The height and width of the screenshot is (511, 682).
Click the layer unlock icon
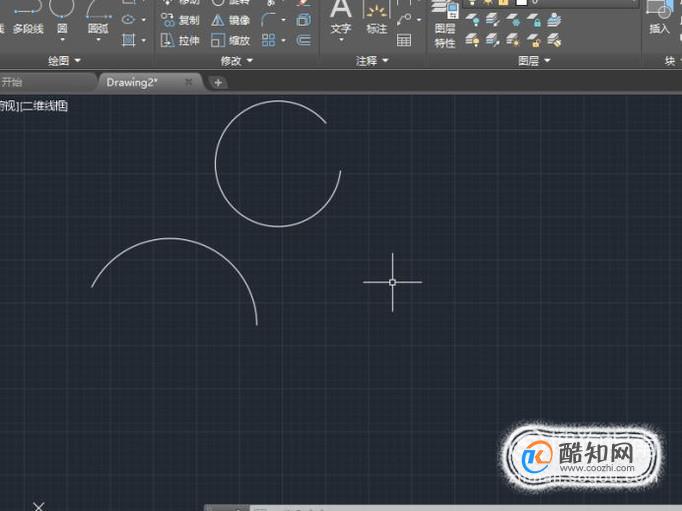pyautogui.click(x=534, y=40)
